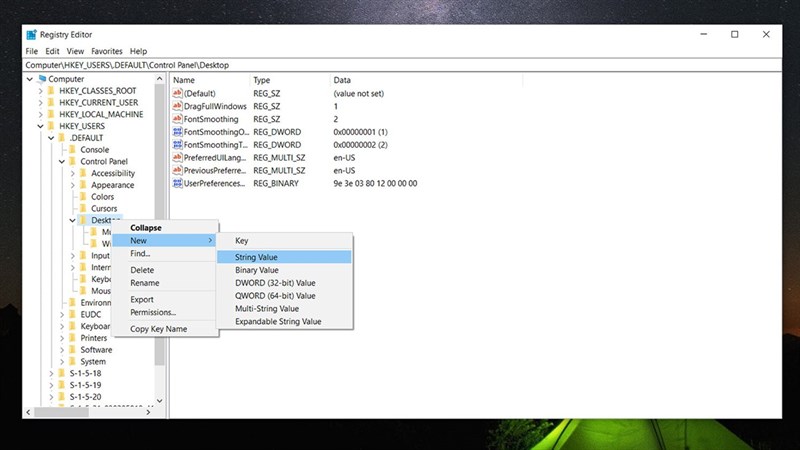Collapse the HKEY_USERS node
This screenshot has width=800, height=450.
click(40, 126)
